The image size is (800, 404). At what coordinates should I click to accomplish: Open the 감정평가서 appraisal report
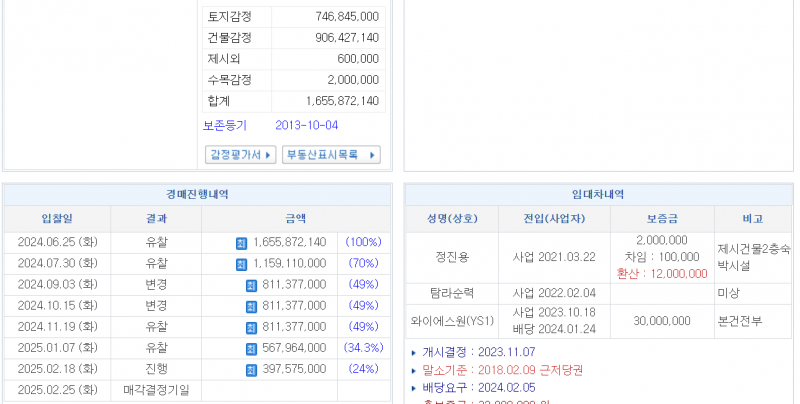[240, 155]
